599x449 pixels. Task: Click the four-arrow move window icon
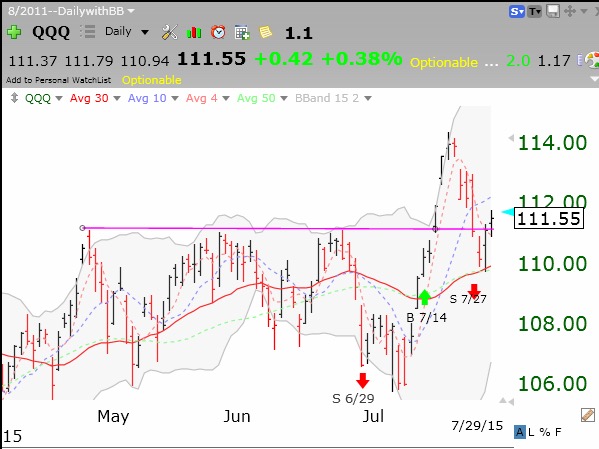click(x=570, y=11)
